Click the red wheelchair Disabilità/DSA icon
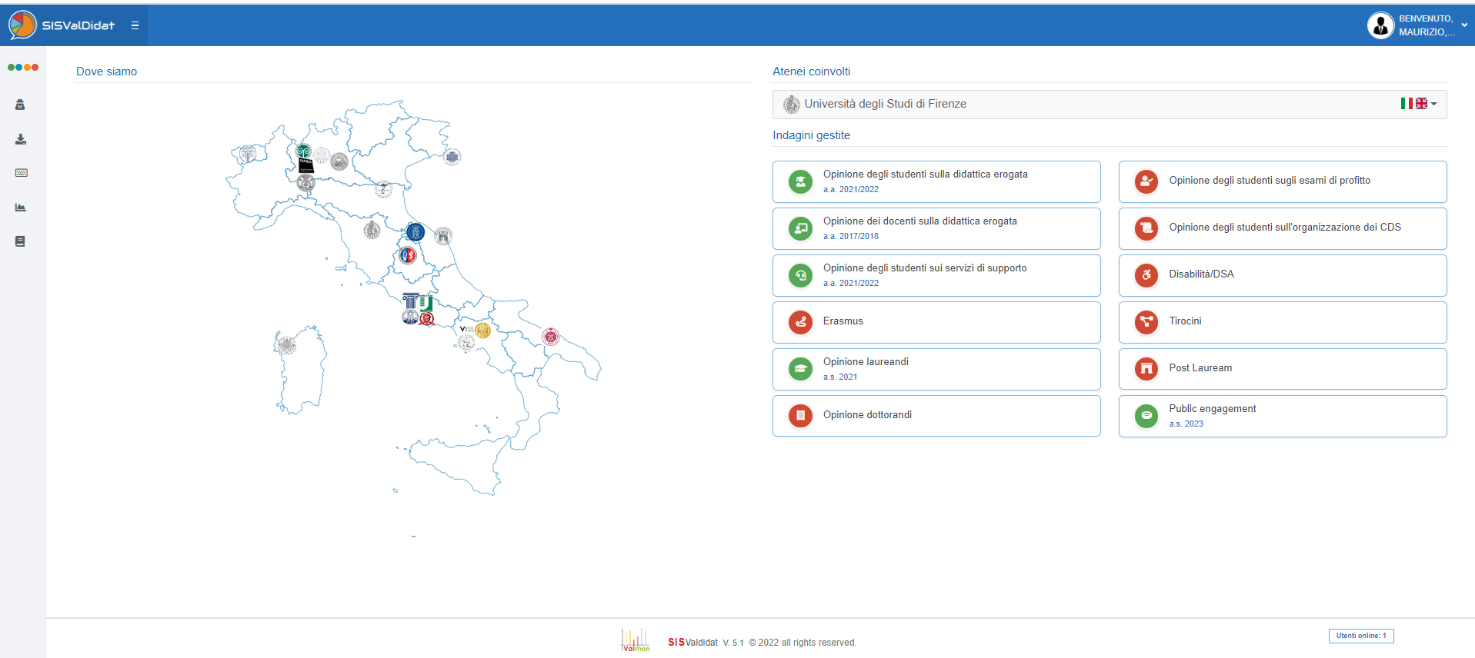The height and width of the screenshot is (658, 1475). tap(1146, 275)
